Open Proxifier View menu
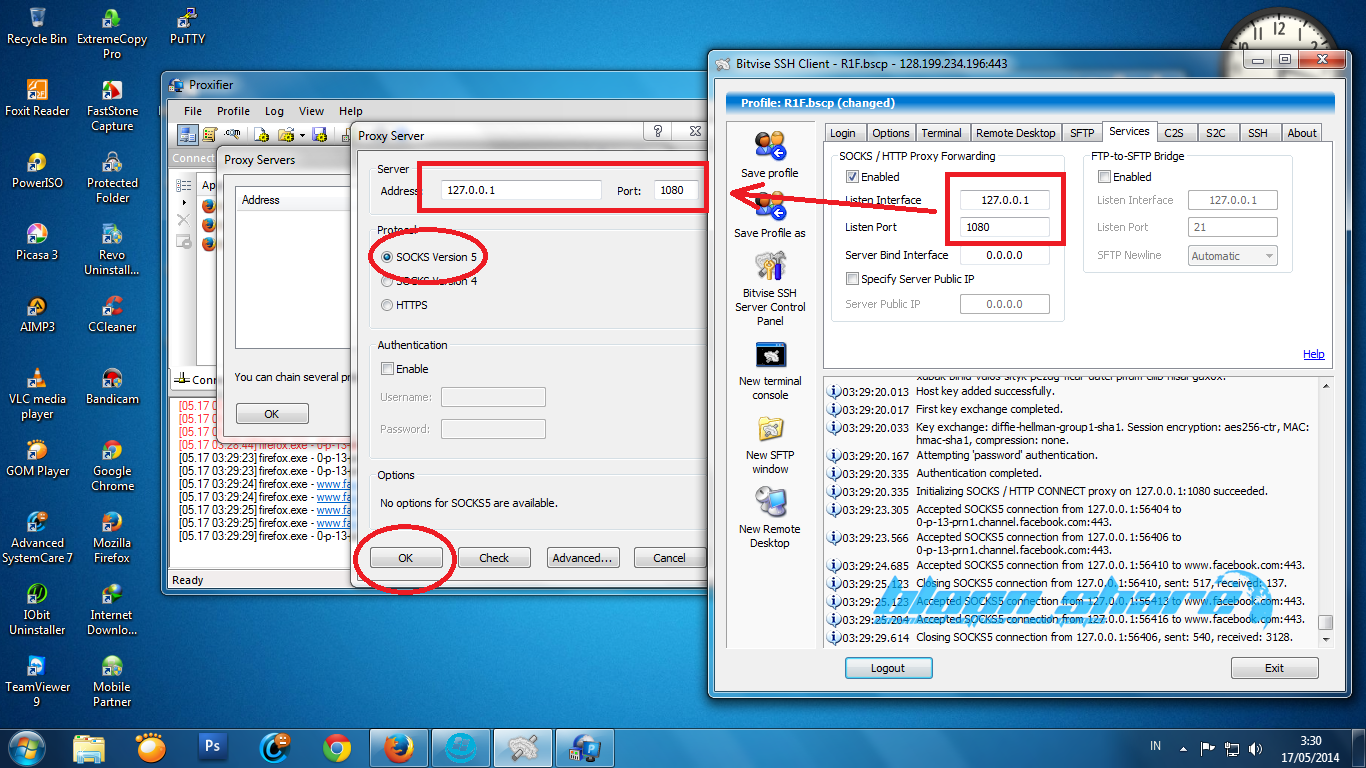Viewport: 1366px width, 768px height. 311,111
